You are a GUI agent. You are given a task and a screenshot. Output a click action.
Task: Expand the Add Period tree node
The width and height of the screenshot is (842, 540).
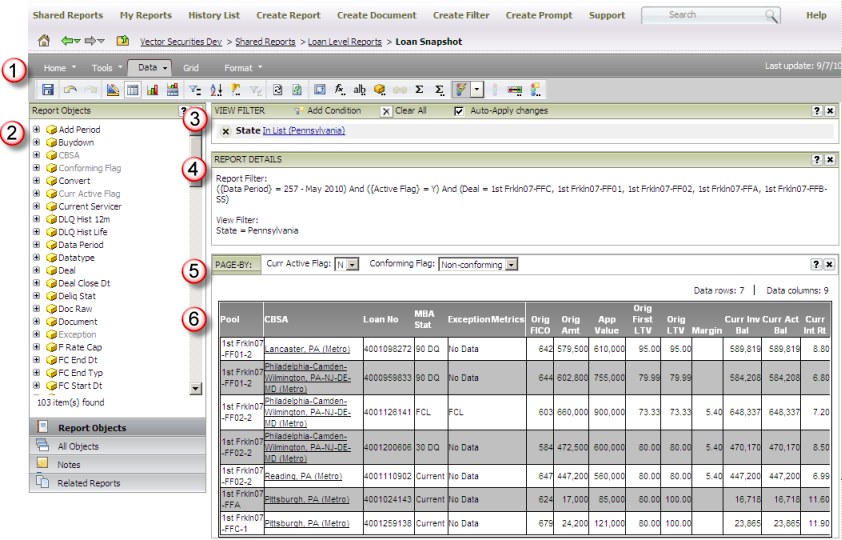click(x=37, y=130)
